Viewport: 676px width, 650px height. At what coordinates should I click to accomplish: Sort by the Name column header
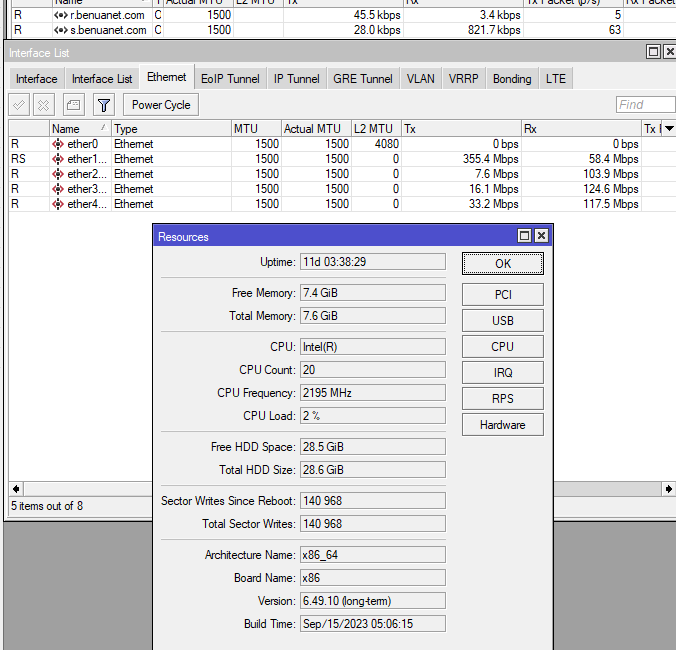[79, 129]
